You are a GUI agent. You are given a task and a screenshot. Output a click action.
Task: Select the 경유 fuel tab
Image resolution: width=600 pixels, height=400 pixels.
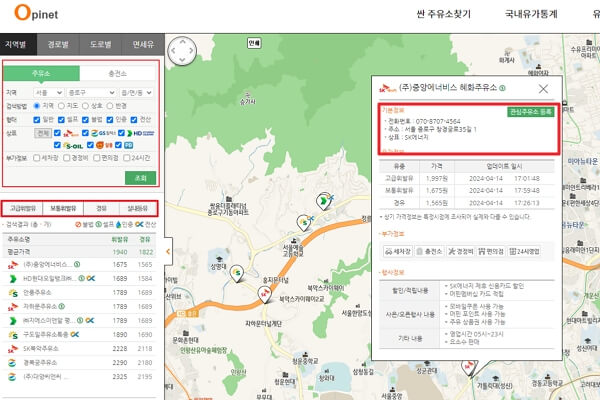[x=101, y=208]
